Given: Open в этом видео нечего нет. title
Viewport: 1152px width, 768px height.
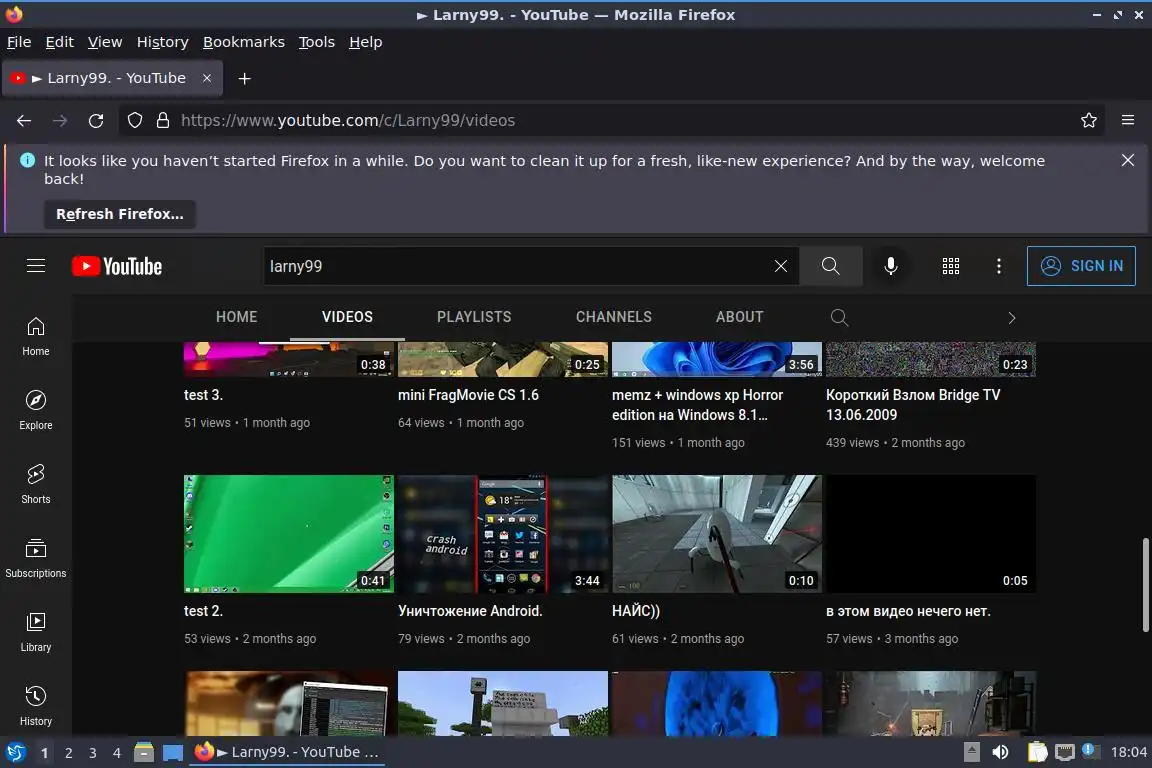Looking at the screenshot, I should point(908,611).
